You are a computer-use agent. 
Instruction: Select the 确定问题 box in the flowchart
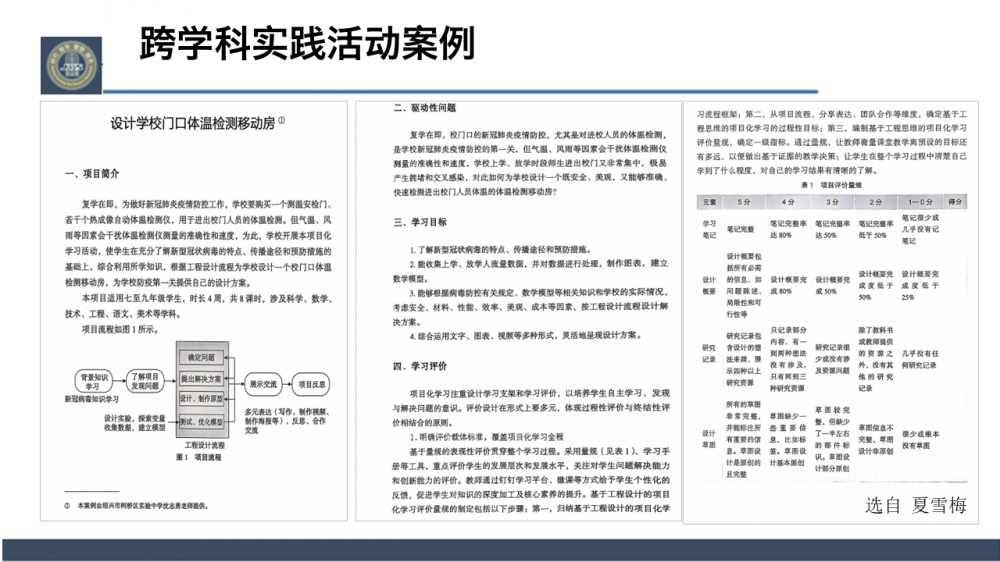[x=201, y=357]
